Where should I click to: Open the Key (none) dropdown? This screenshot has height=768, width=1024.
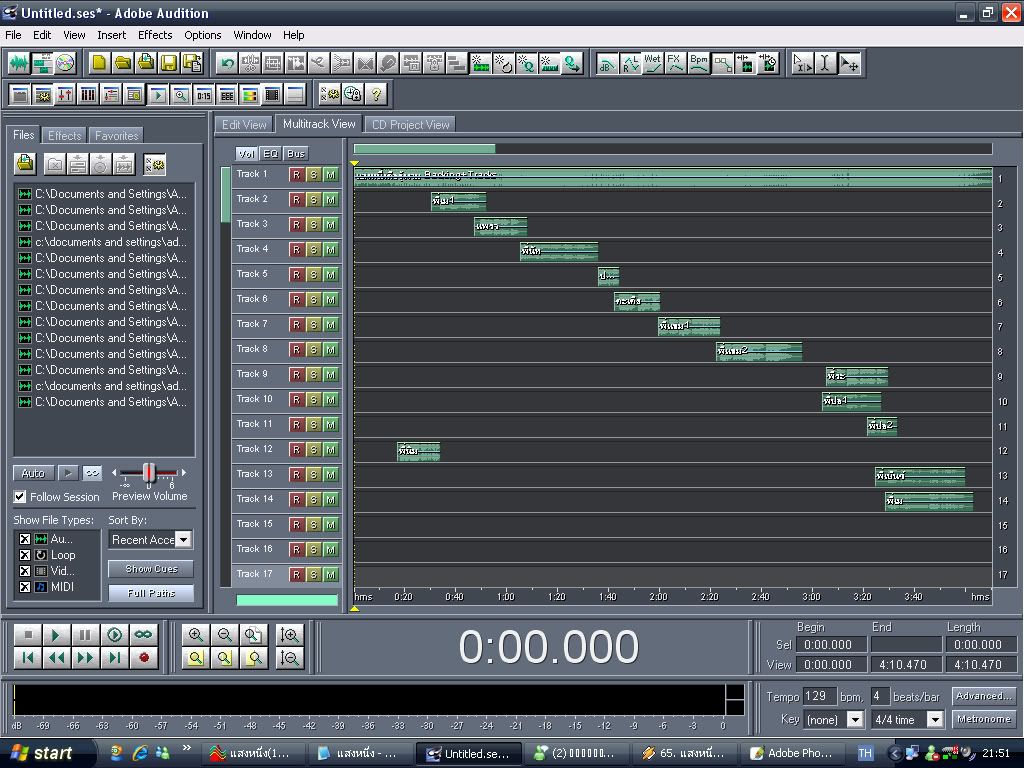point(855,720)
